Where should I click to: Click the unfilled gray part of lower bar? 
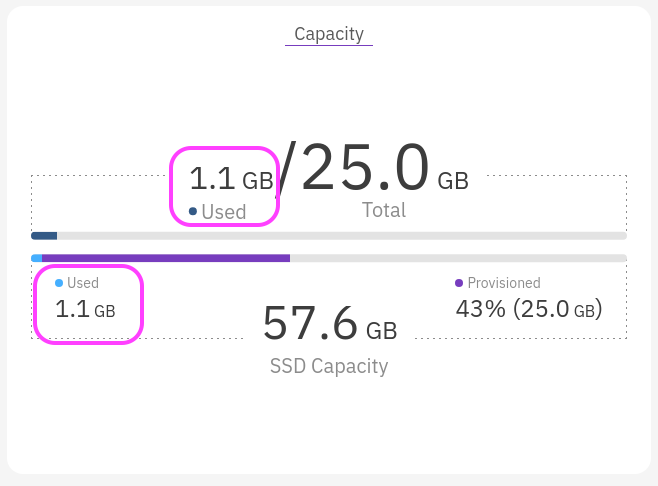click(x=458, y=258)
